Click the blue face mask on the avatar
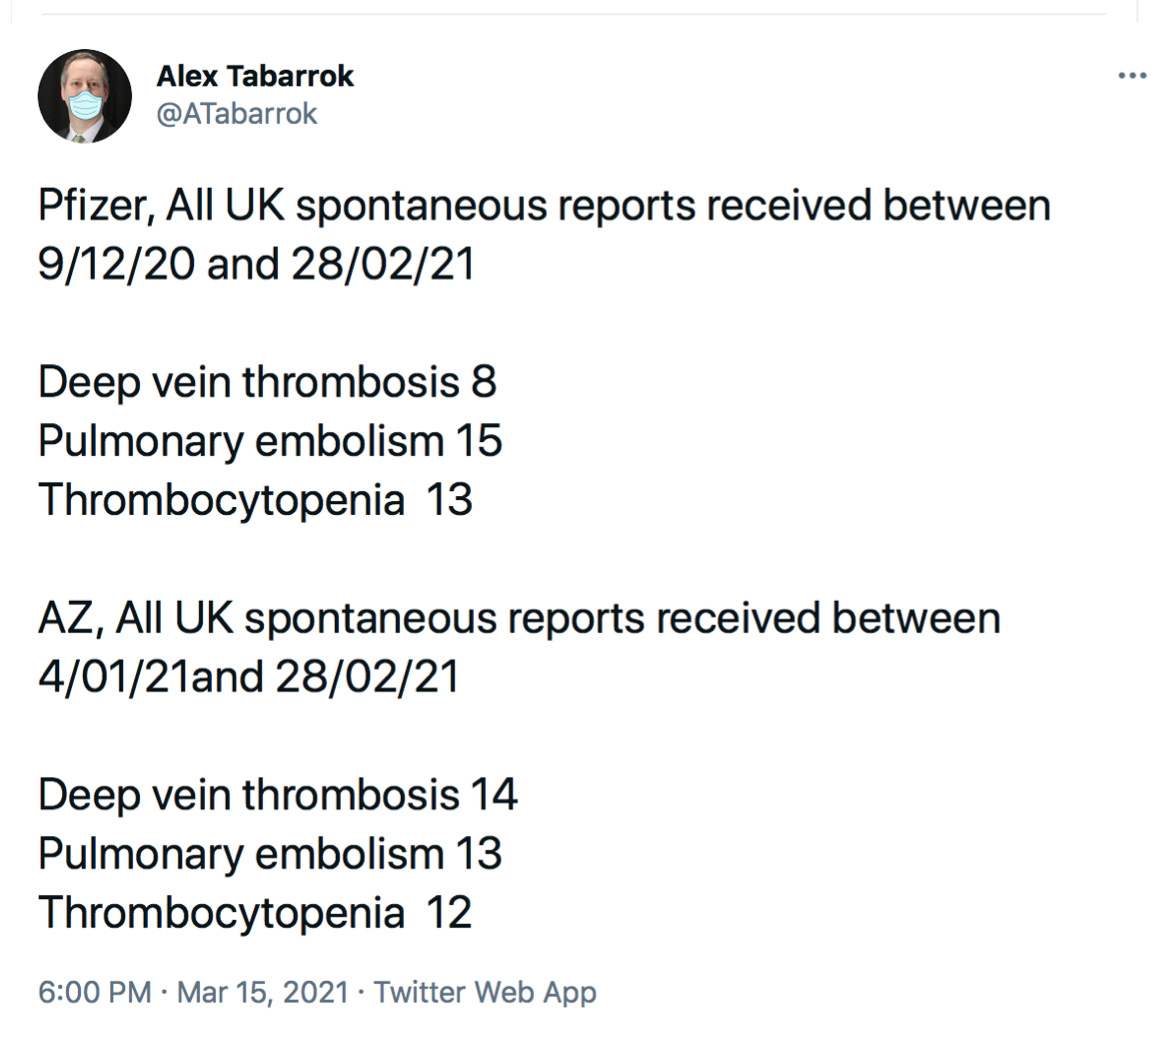1164x1044 pixels. [x=86, y=108]
